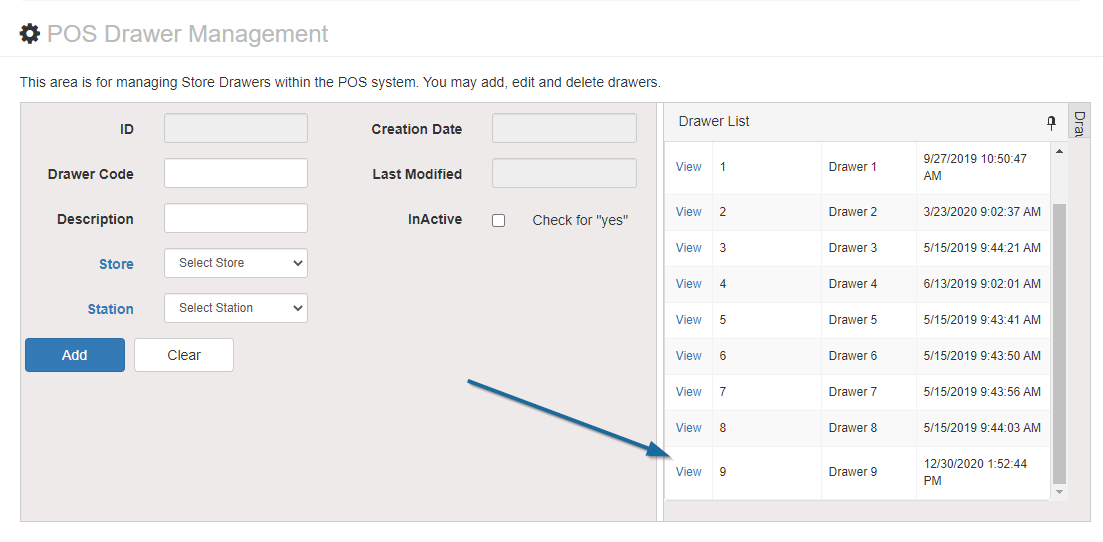Click the POS Drawer Management heading
The image size is (1103, 542).
(187, 34)
